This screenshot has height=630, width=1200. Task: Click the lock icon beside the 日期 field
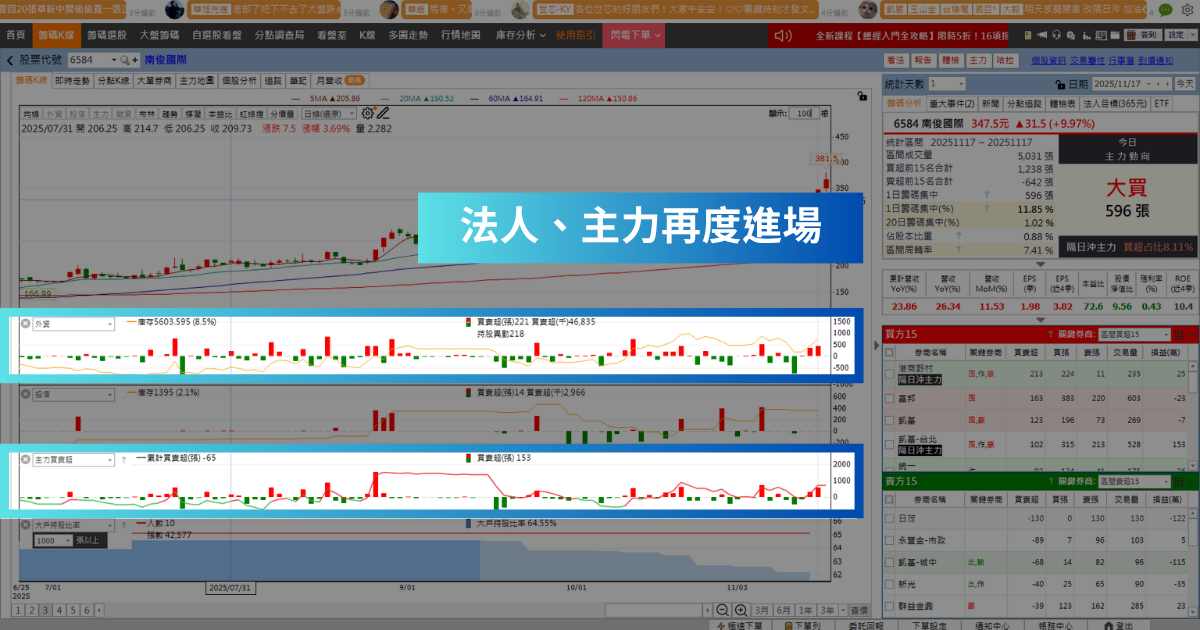click(1060, 84)
